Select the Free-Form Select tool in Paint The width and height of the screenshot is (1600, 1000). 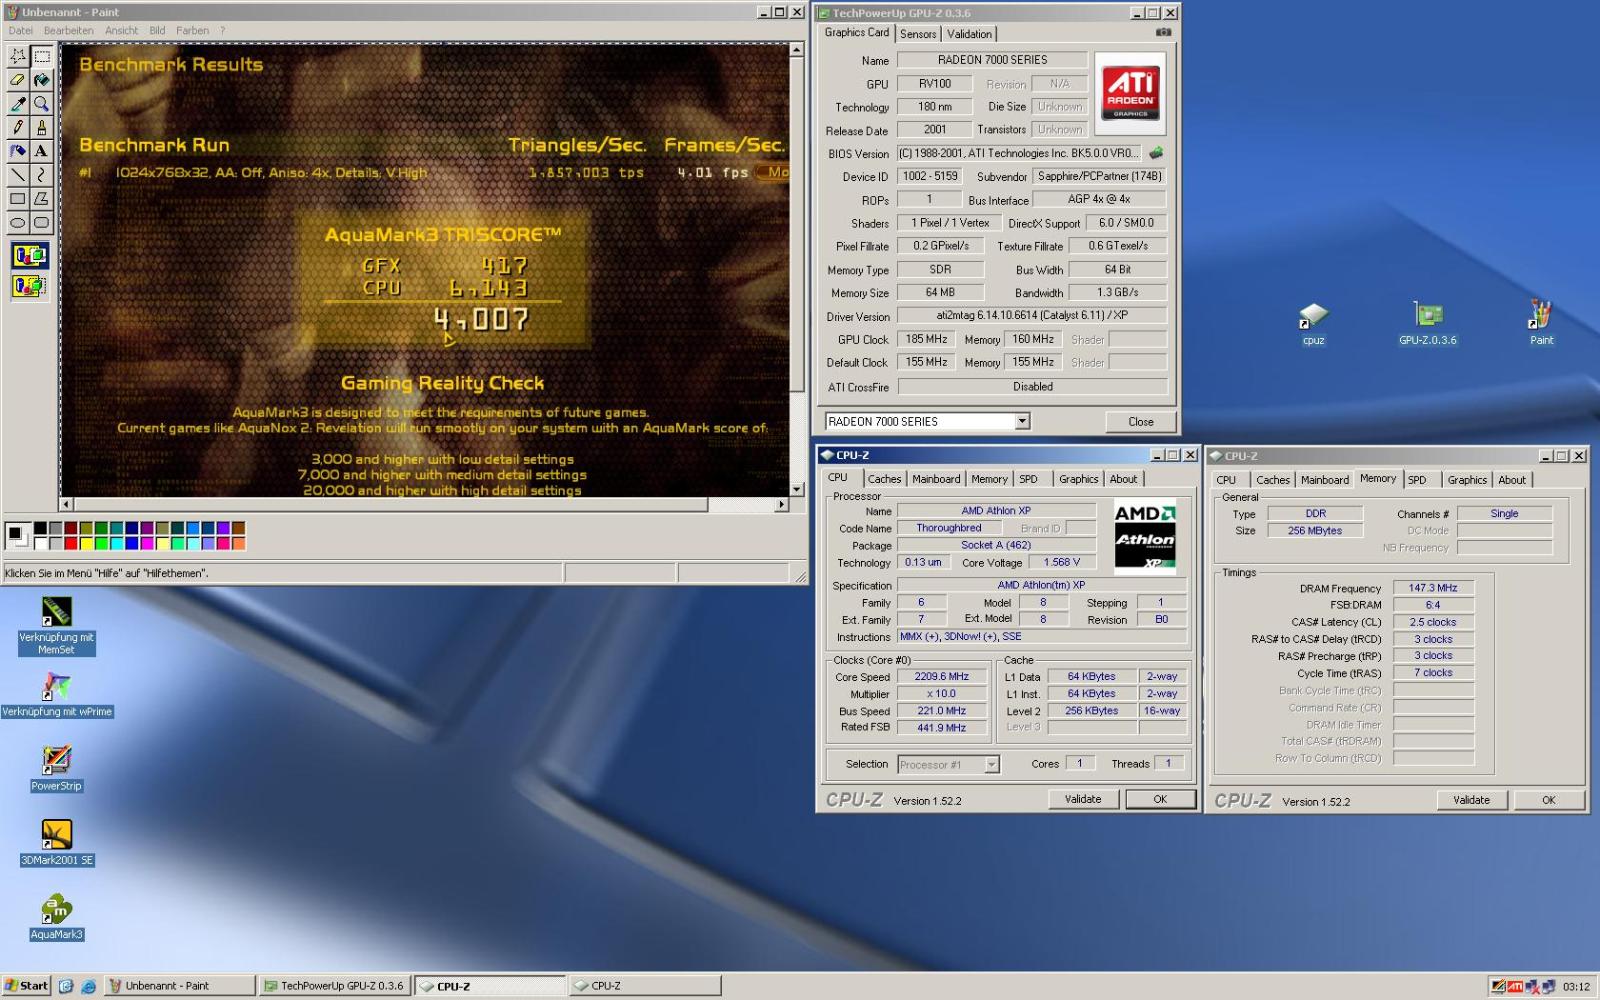coord(18,56)
